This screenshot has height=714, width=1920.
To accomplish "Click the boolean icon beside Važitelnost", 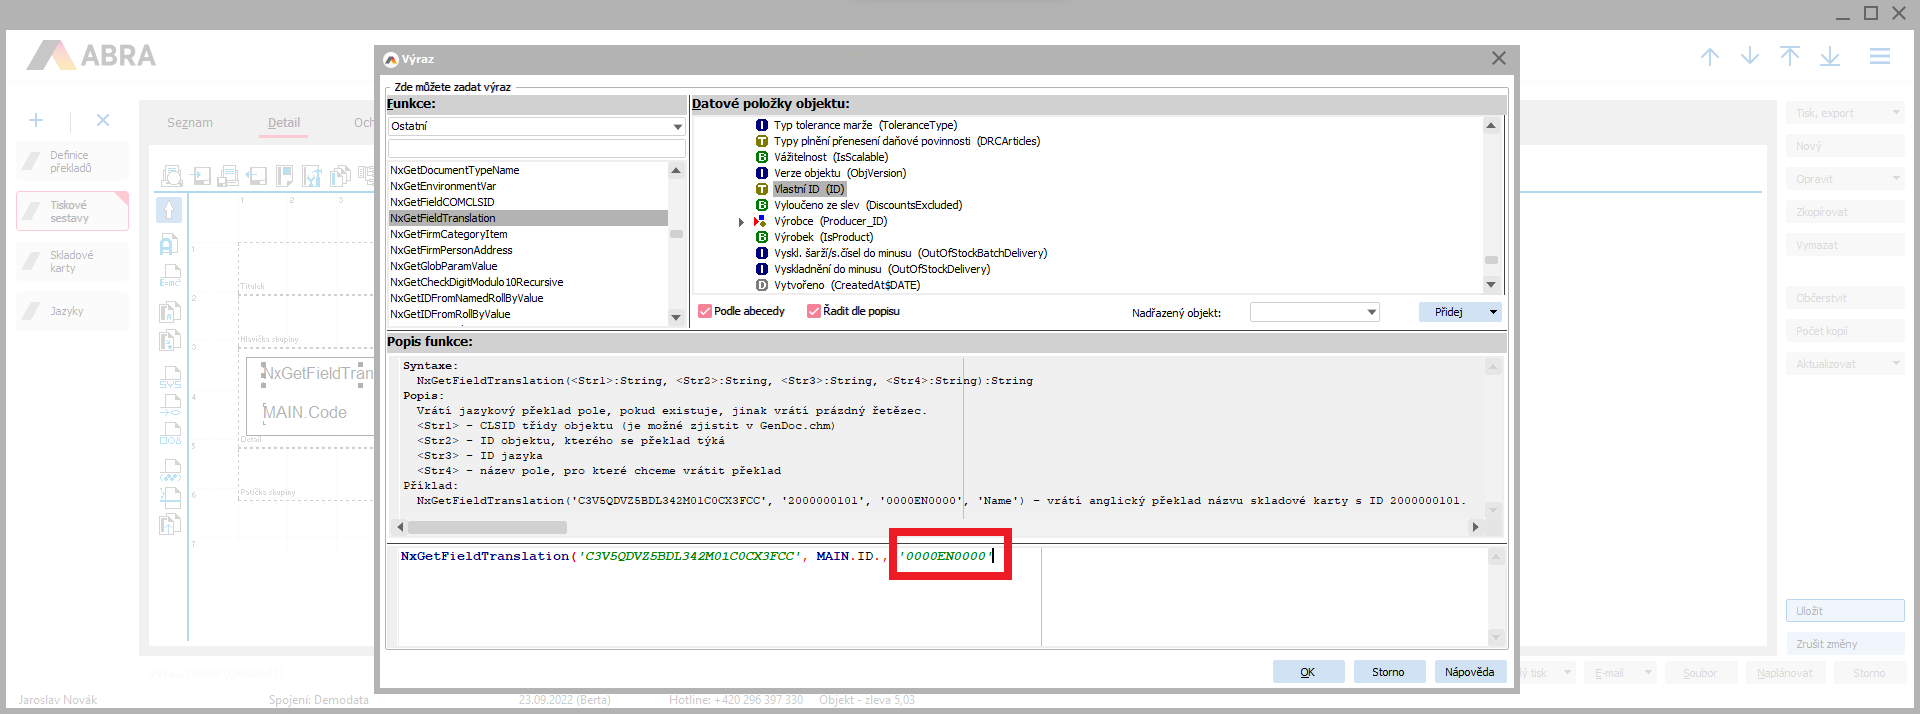I will [x=761, y=157].
